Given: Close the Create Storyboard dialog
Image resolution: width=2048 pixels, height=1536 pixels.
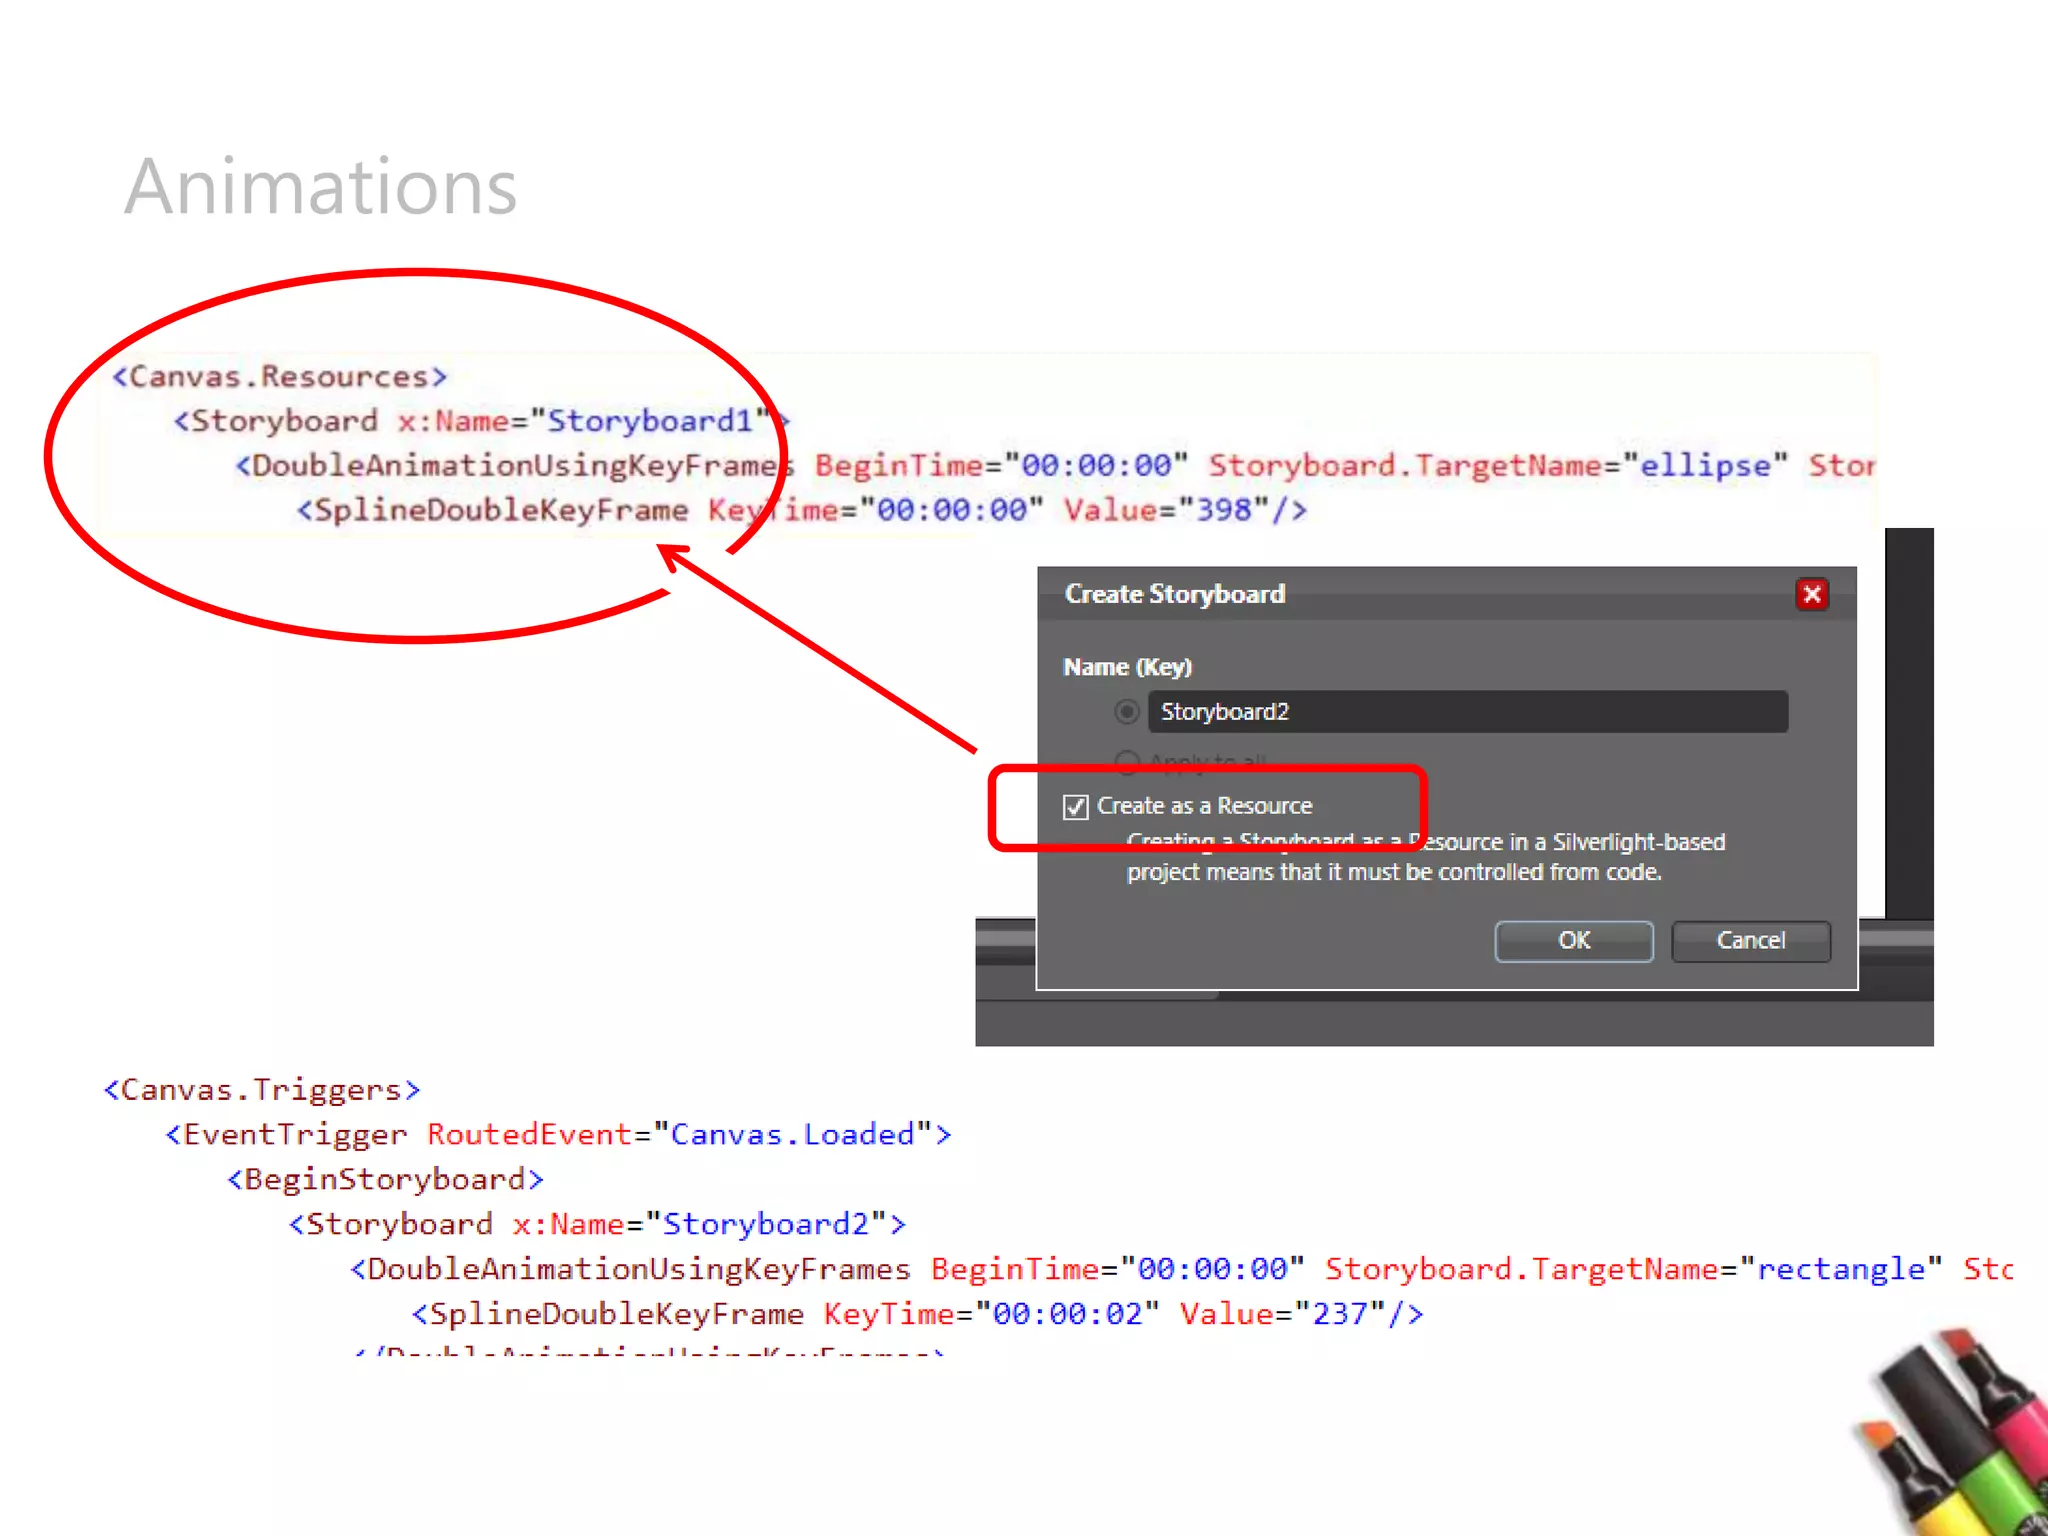Looking at the screenshot, I should (1811, 594).
